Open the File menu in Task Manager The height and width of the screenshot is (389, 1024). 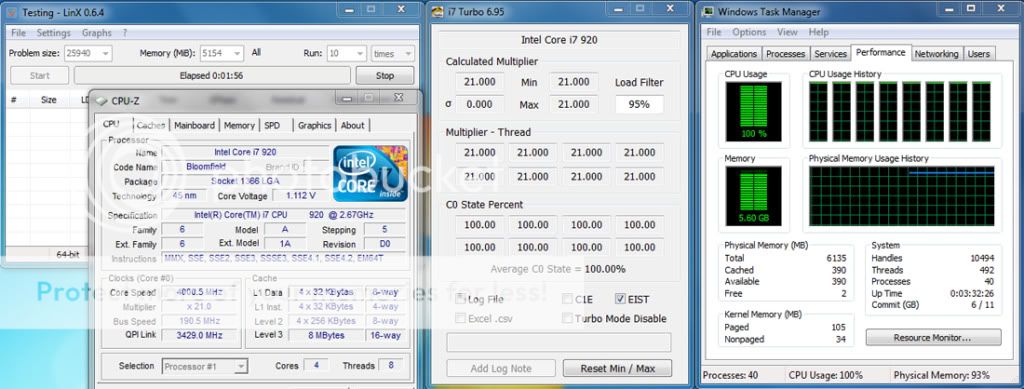pyautogui.click(x=714, y=32)
